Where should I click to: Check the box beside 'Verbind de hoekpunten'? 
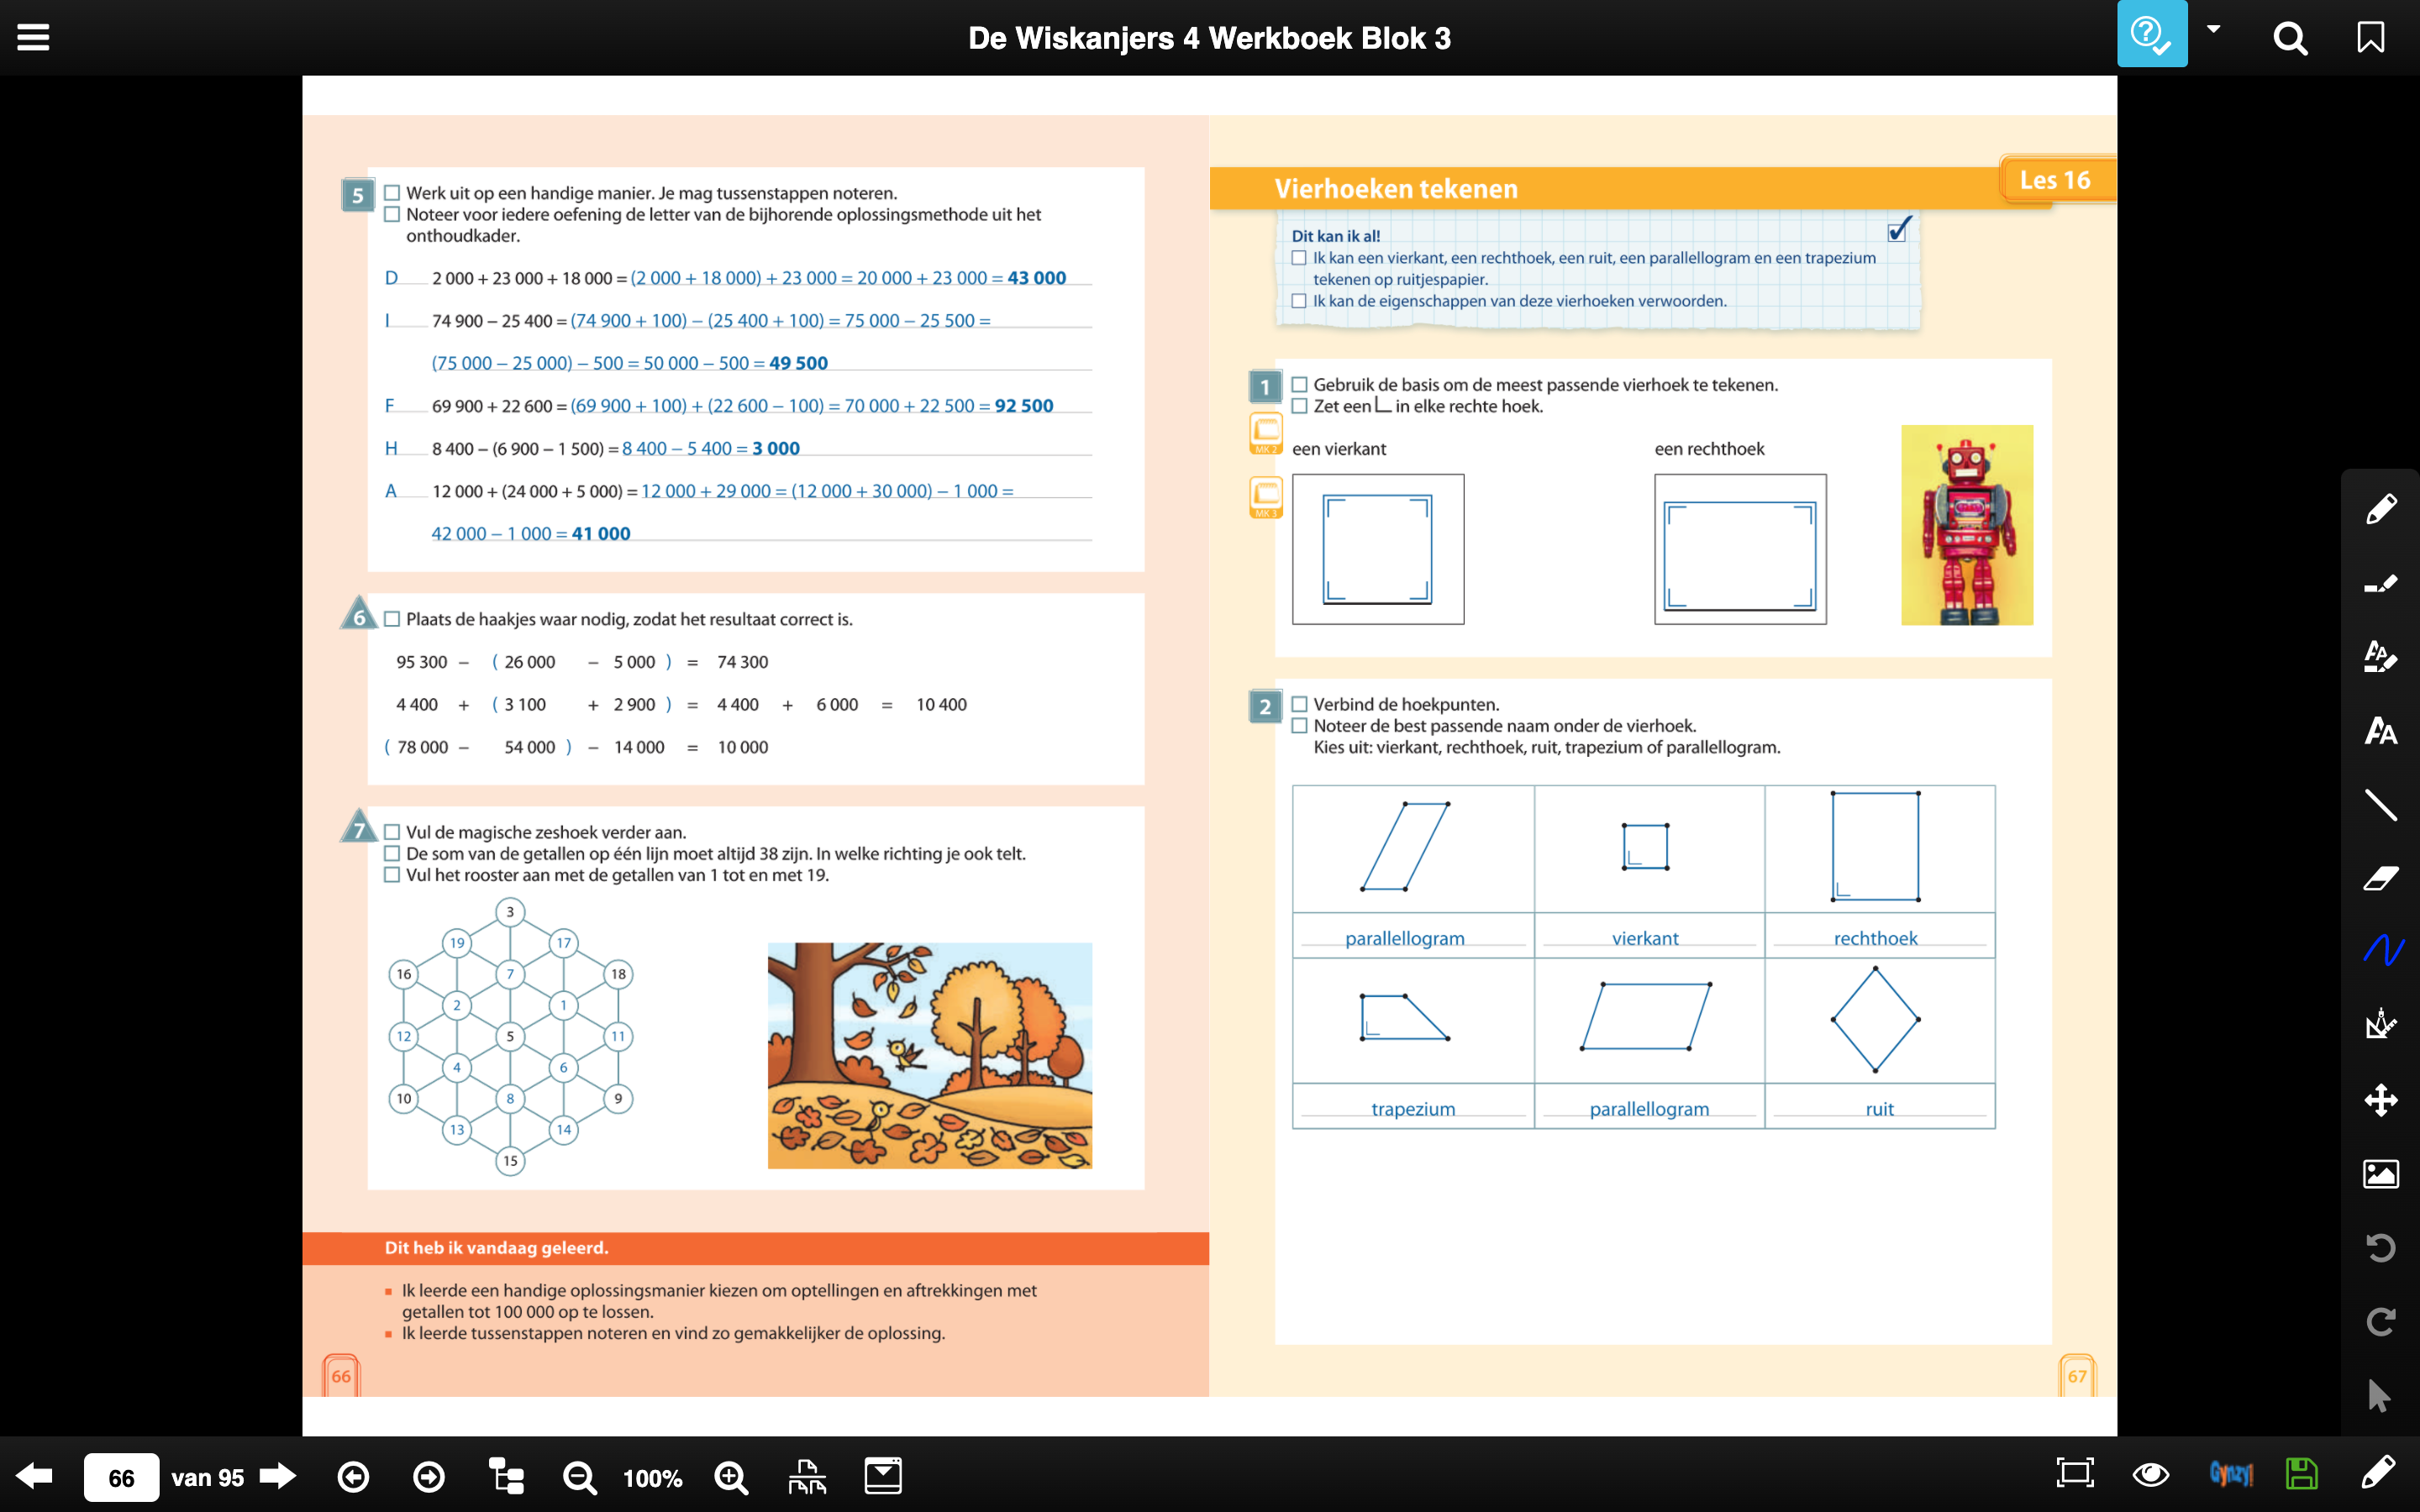click(1299, 704)
